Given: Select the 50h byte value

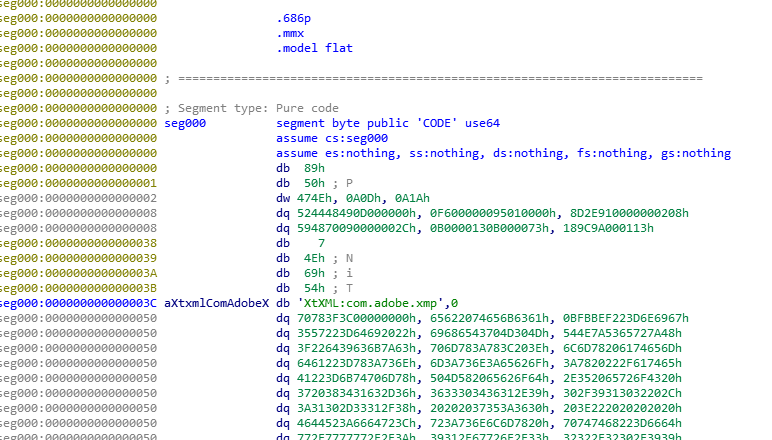Looking at the screenshot, I should coord(314,184).
